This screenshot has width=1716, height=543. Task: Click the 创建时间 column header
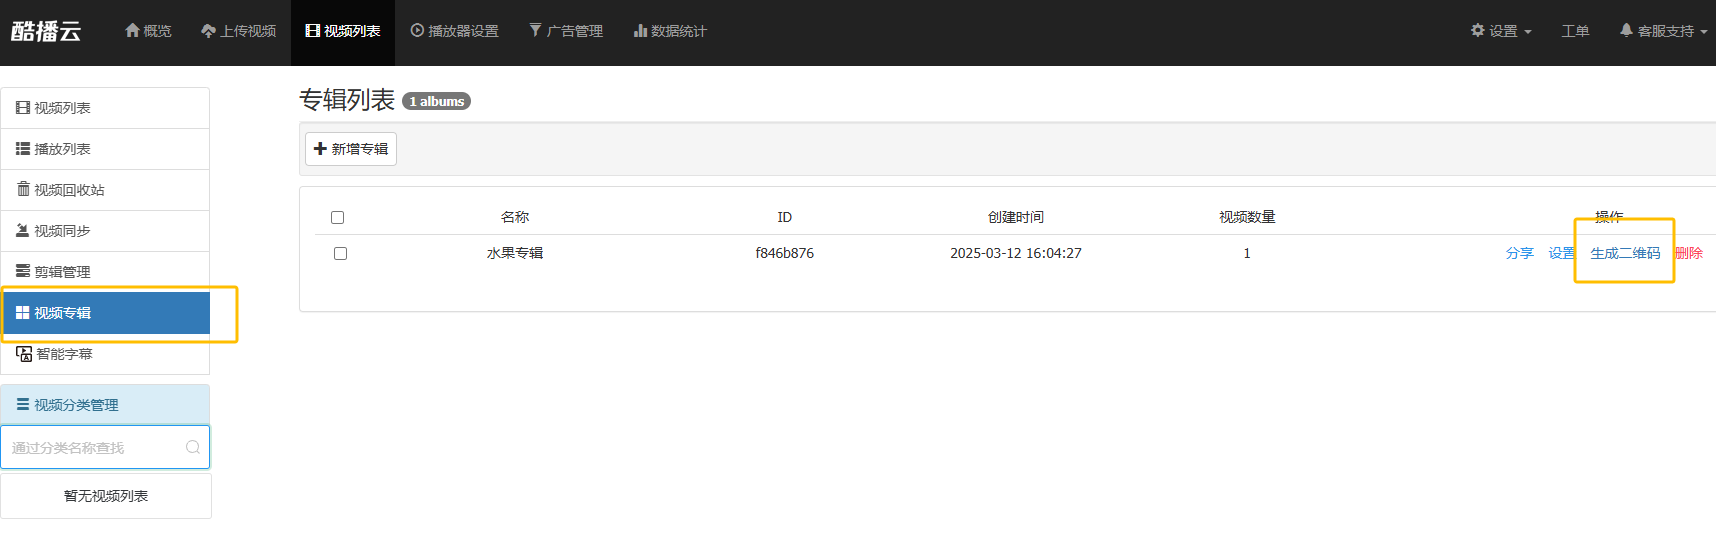coord(1016,217)
